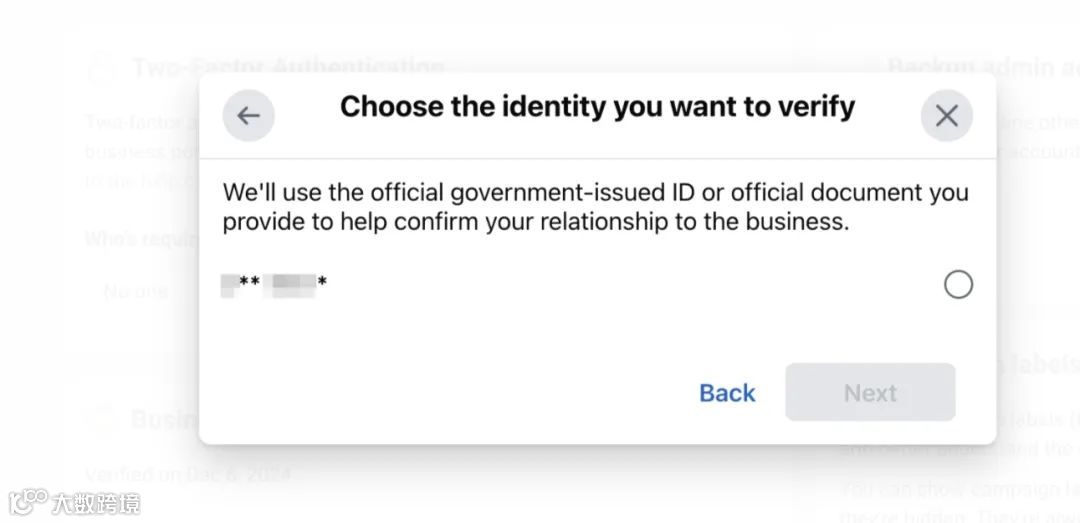Click the "Choose the identity you want to verify" title
The height and width of the screenshot is (523, 1080).
pyautogui.click(x=597, y=107)
